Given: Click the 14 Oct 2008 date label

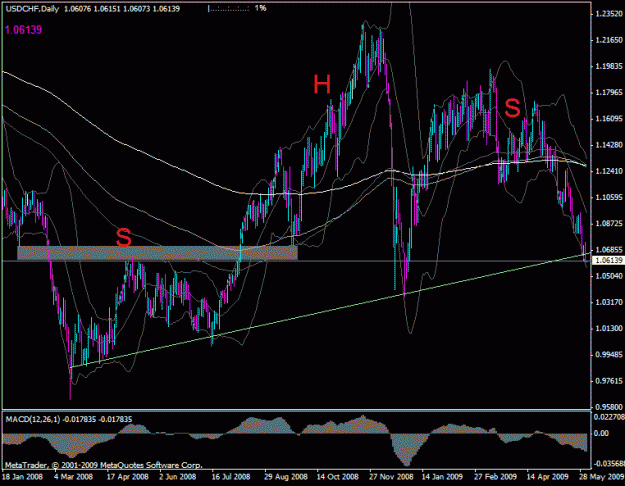Looking at the screenshot, I should [338, 477].
